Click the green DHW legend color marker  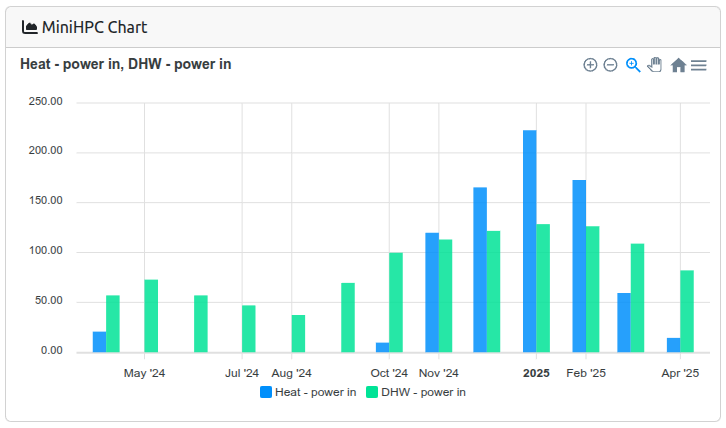point(373,392)
